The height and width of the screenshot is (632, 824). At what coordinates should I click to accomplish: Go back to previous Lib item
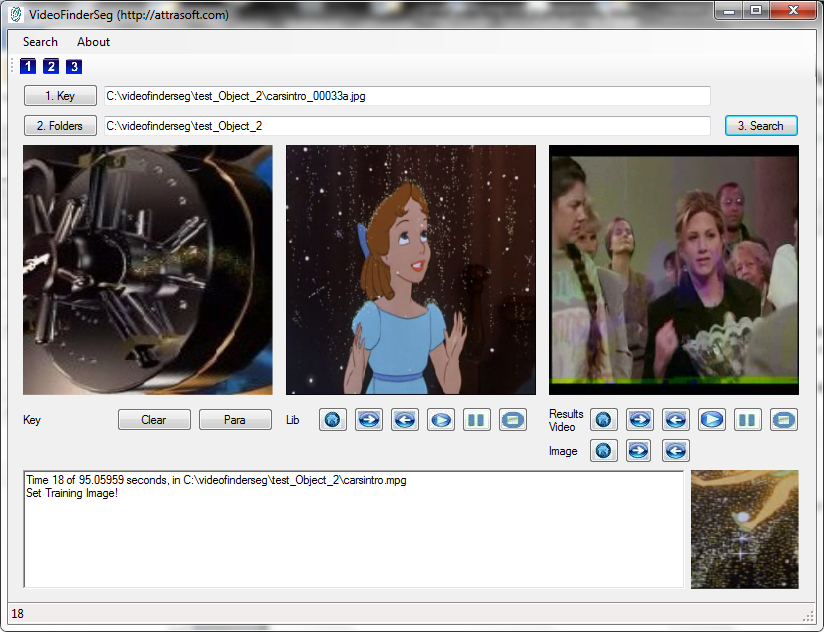point(405,420)
